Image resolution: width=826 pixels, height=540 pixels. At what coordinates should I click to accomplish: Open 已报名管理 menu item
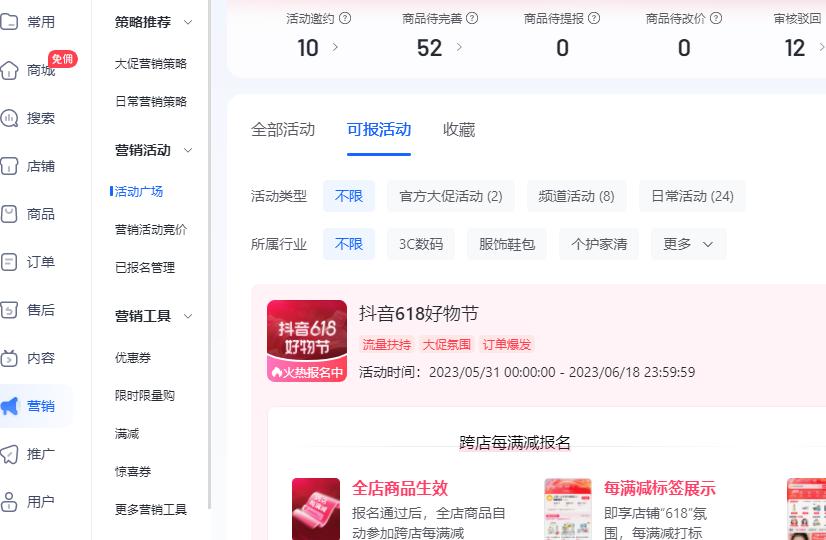[x=145, y=267]
